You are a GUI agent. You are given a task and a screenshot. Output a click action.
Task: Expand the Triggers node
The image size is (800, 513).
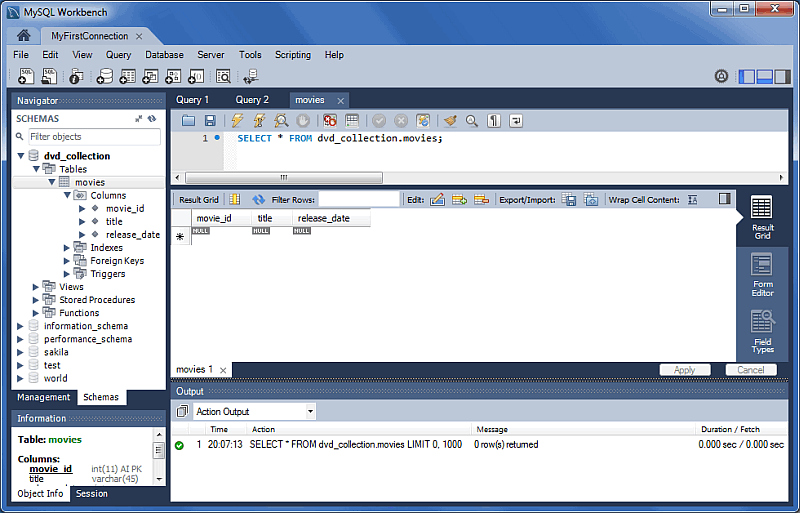point(66,274)
